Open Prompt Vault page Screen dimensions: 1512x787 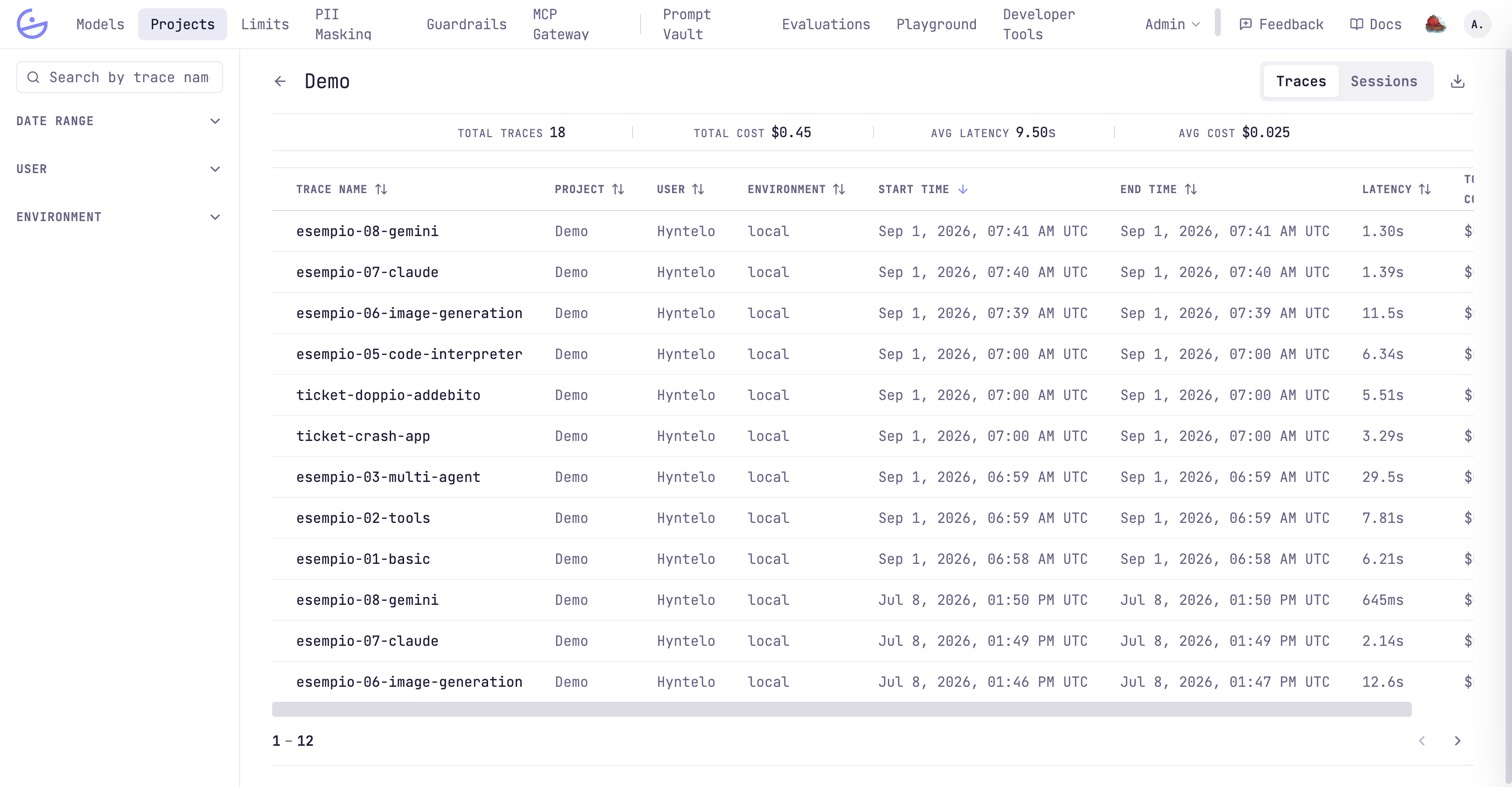687,24
